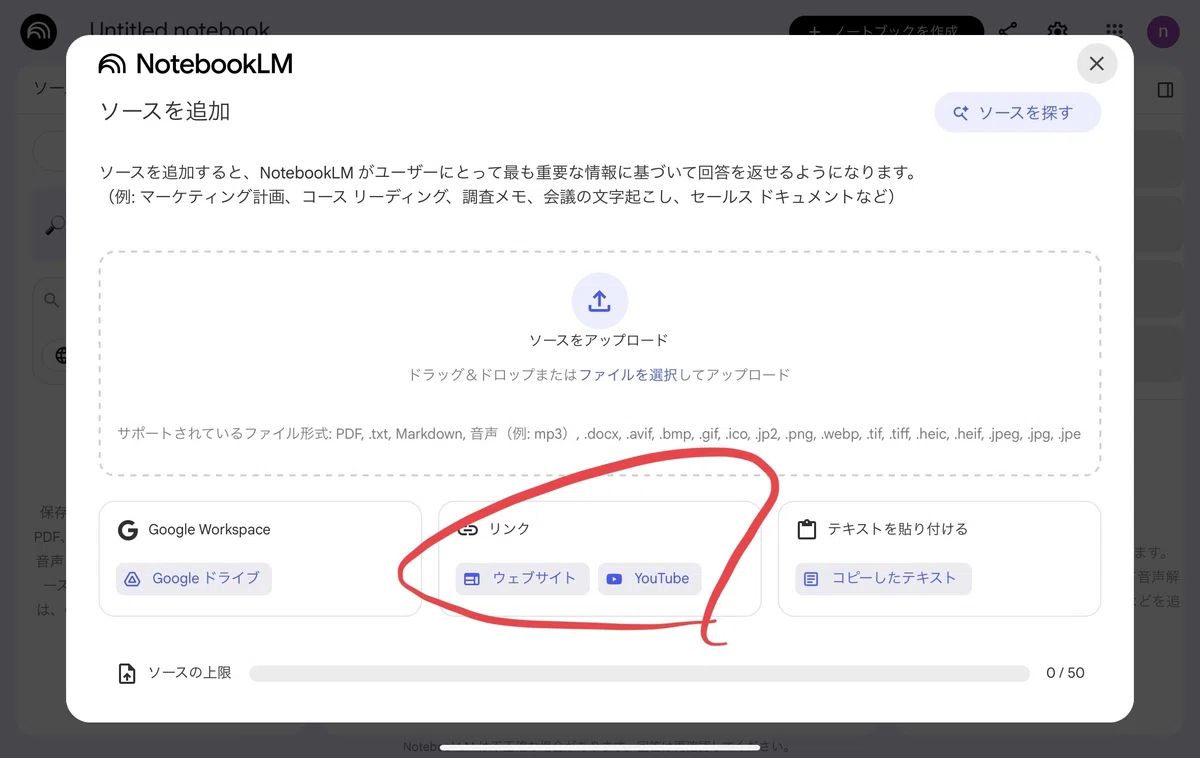
Task: Open the Google apps grid icon
Action: click(x=1114, y=30)
